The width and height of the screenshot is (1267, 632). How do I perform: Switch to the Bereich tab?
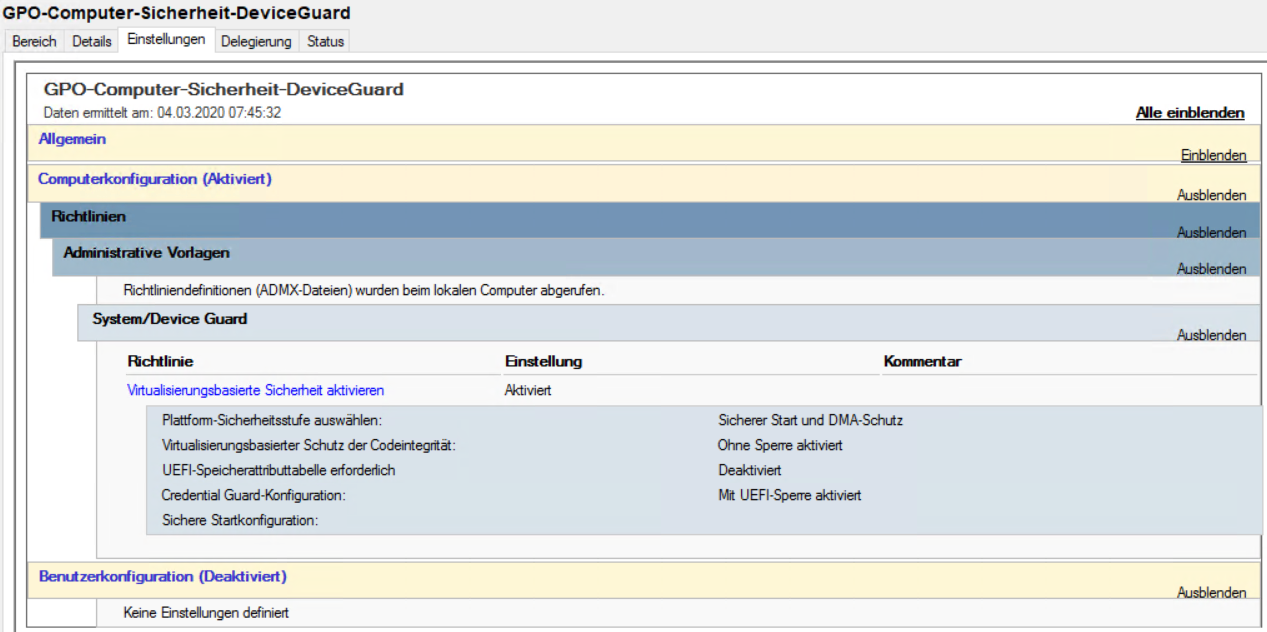point(34,41)
